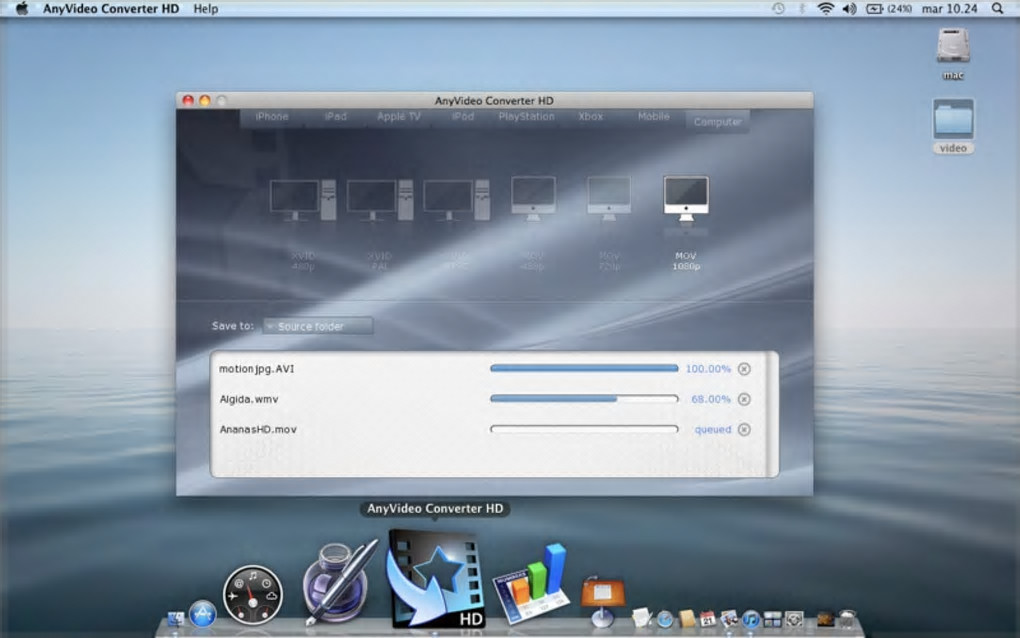Click the 100.00% progress value
Screen dimensions: 1020x638
pyautogui.click(x=708, y=369)
